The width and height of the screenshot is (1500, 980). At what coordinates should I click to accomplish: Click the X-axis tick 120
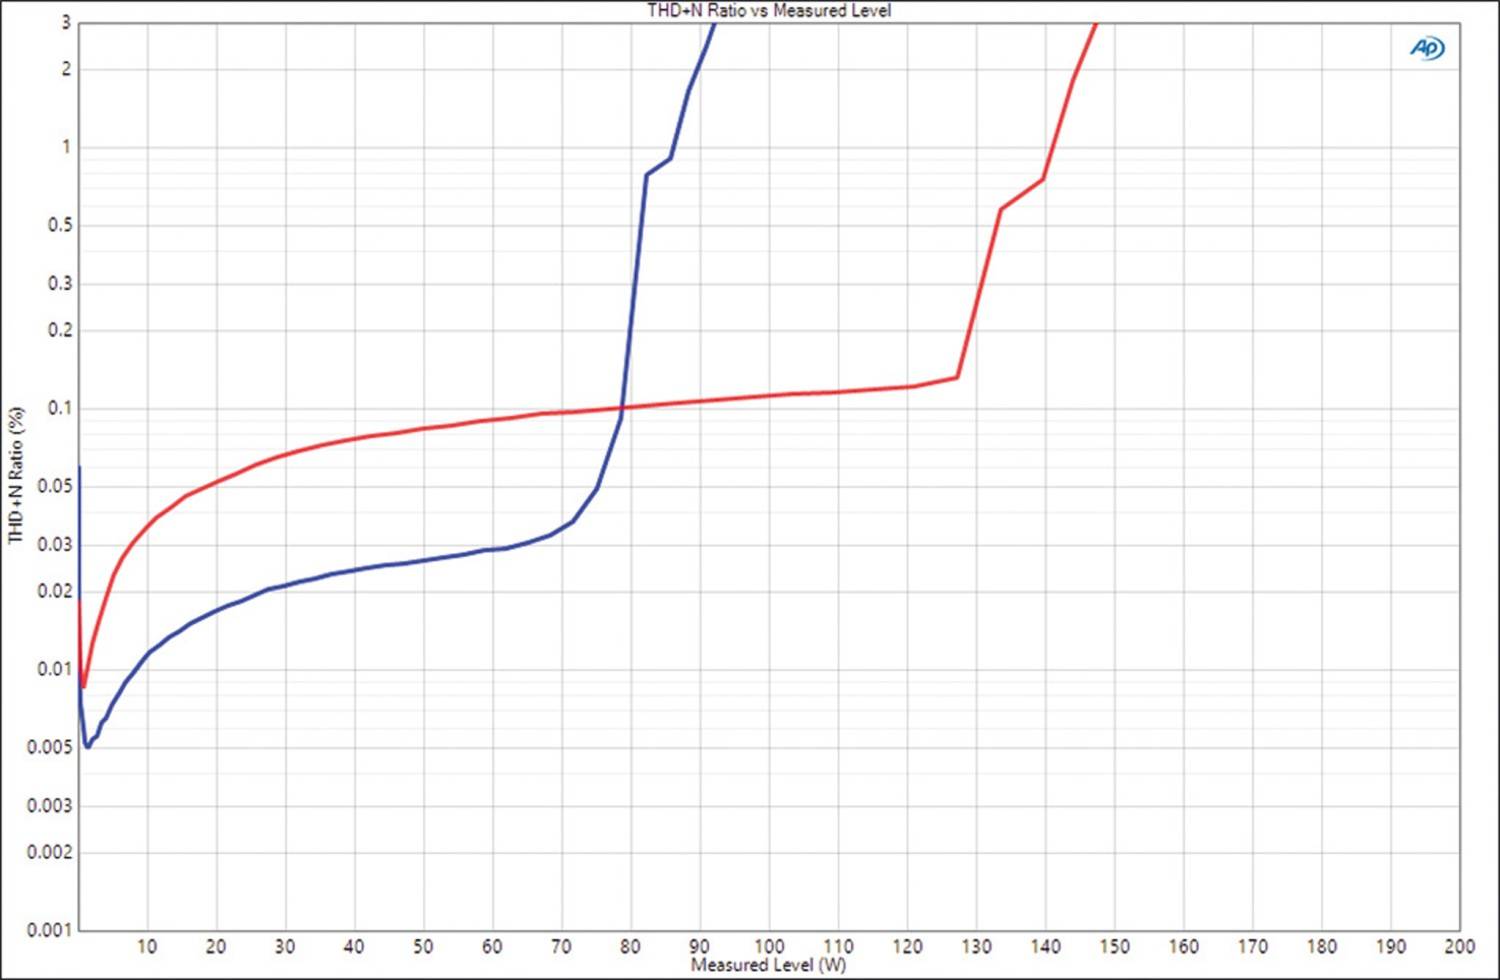pyautogui.click(x=907, y=946)
